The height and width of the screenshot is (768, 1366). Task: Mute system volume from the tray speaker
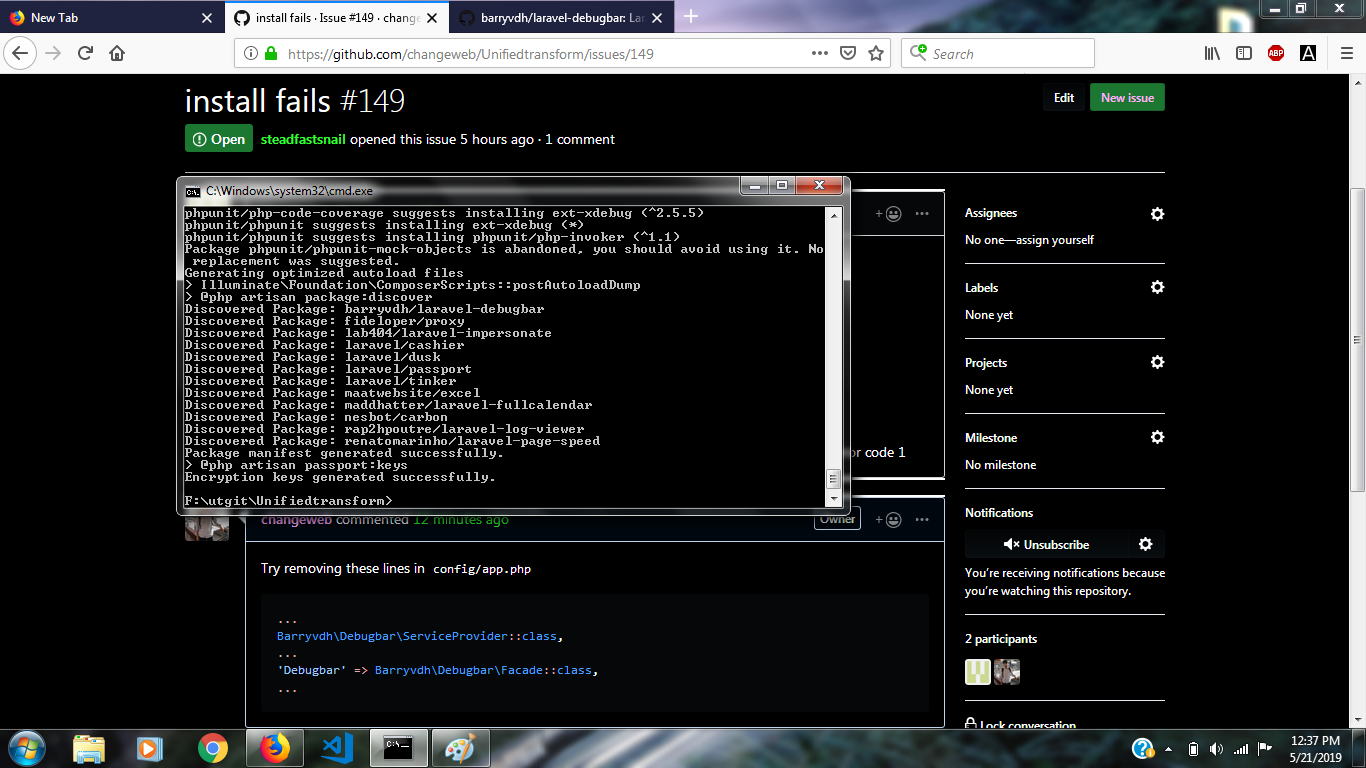click(x=1216, y=748)
